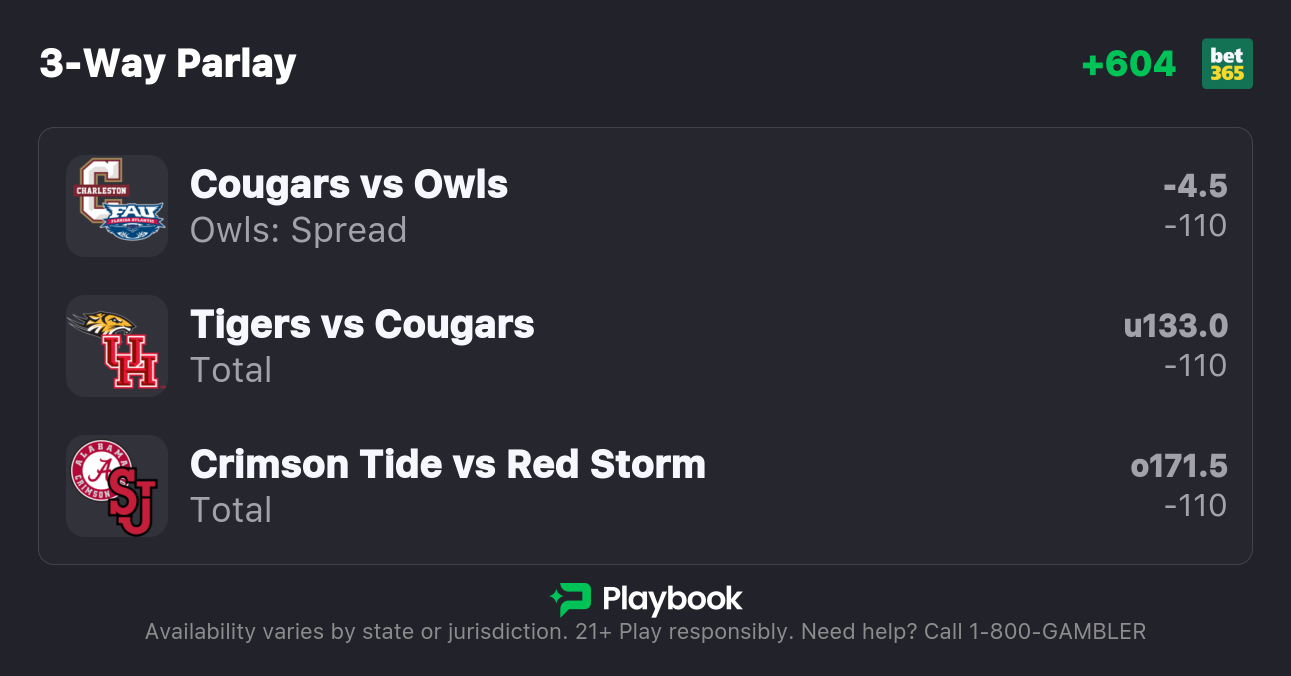Open the Tigers vs Cougars matchup
This screenshot has width=1291, height=676.
tap(362, 325)
